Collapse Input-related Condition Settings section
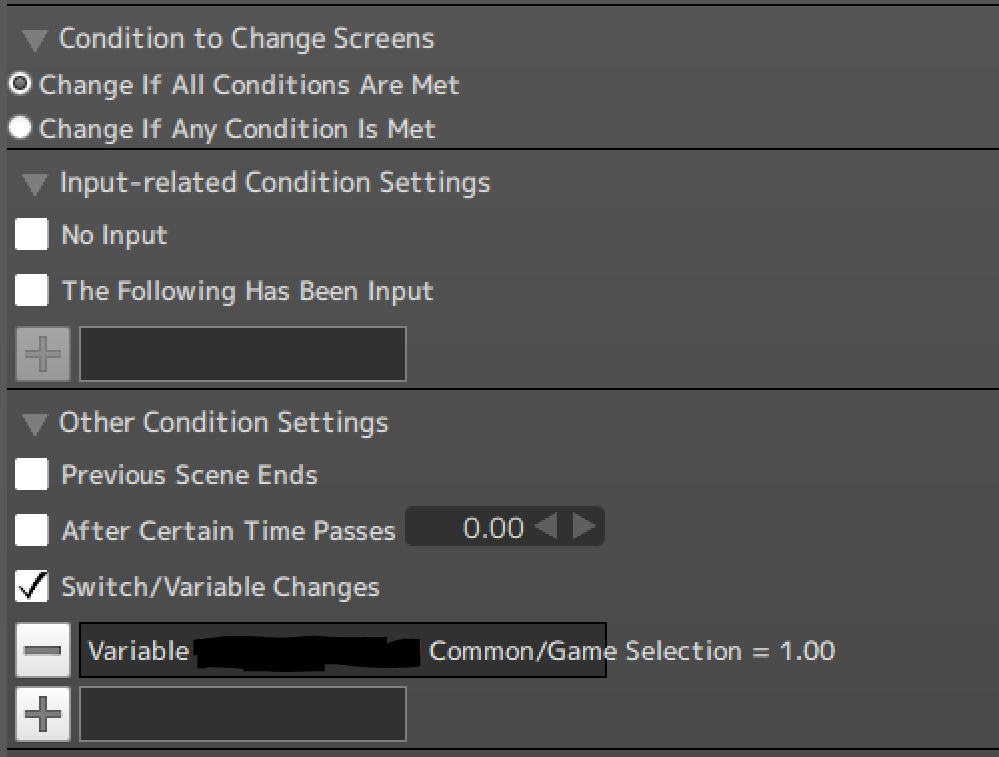Viewport: 999px width, 757px height. tap(35, 184)
